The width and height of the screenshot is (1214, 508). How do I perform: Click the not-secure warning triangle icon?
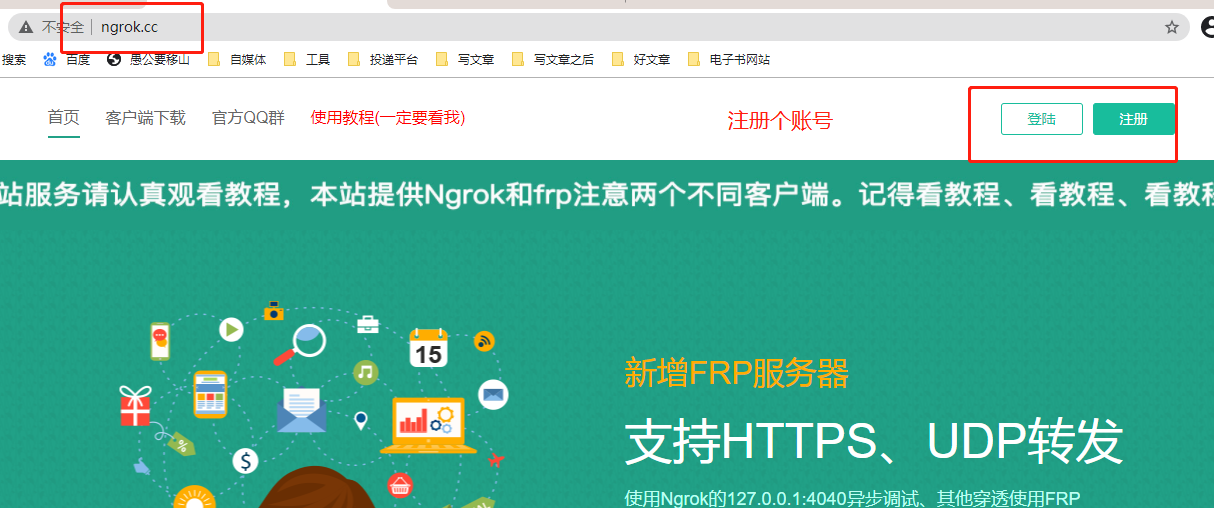click(25, 27)
